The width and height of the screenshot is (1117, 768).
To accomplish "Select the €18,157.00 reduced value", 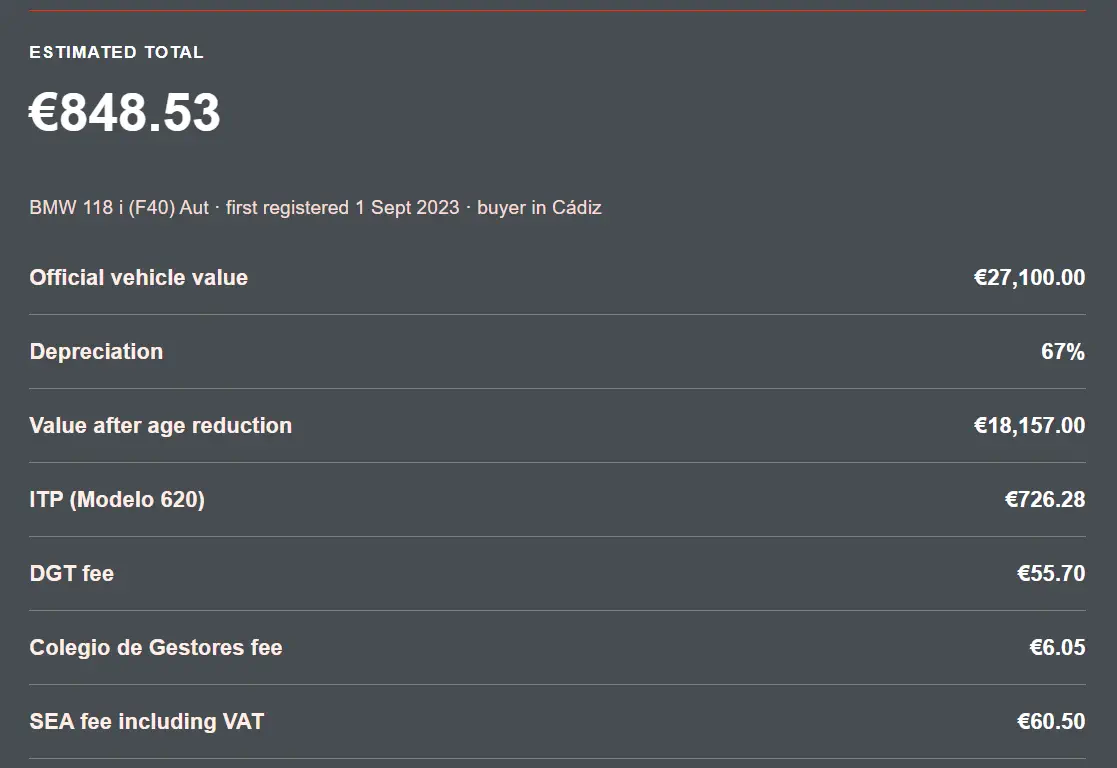I will [1029, 425].
